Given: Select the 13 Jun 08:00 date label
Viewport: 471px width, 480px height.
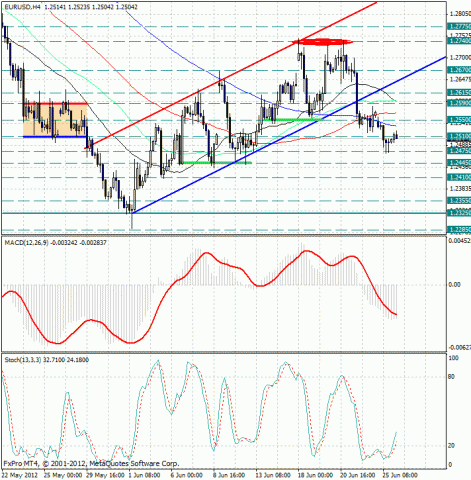Looking at the screenshot, I should (273, 475).
